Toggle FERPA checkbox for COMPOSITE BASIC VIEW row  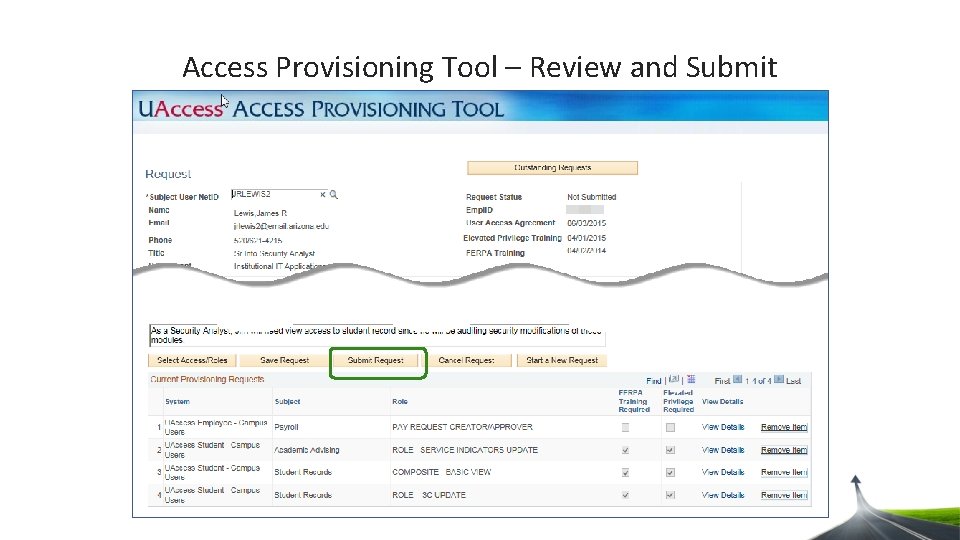[625, 473]
